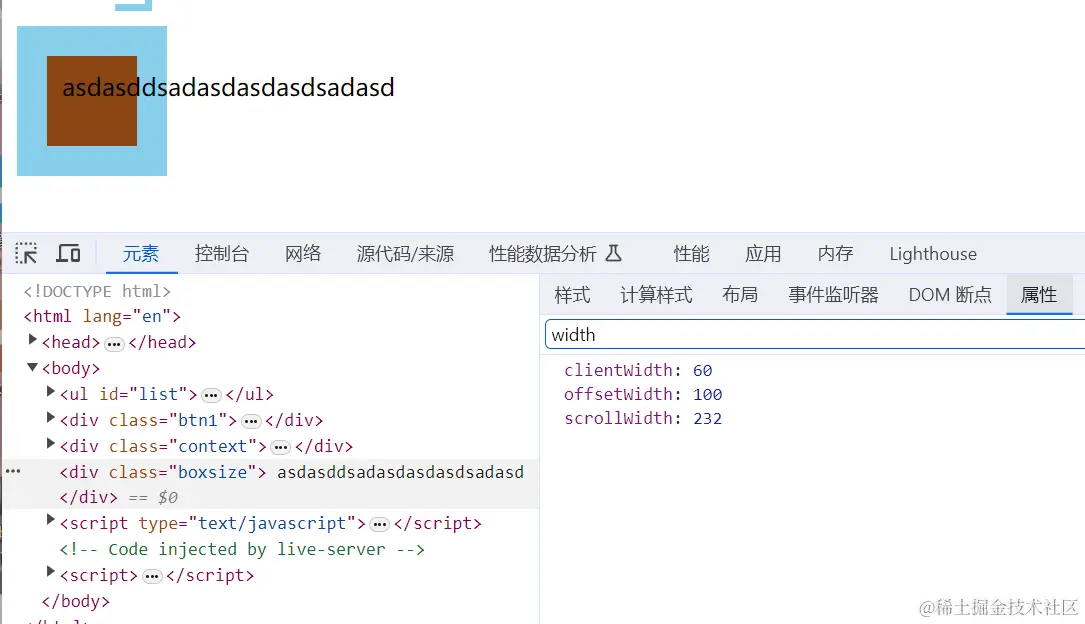Expand the ul id="list" arrow
The width and height of the screenshot is (1085, 624).
50,392
